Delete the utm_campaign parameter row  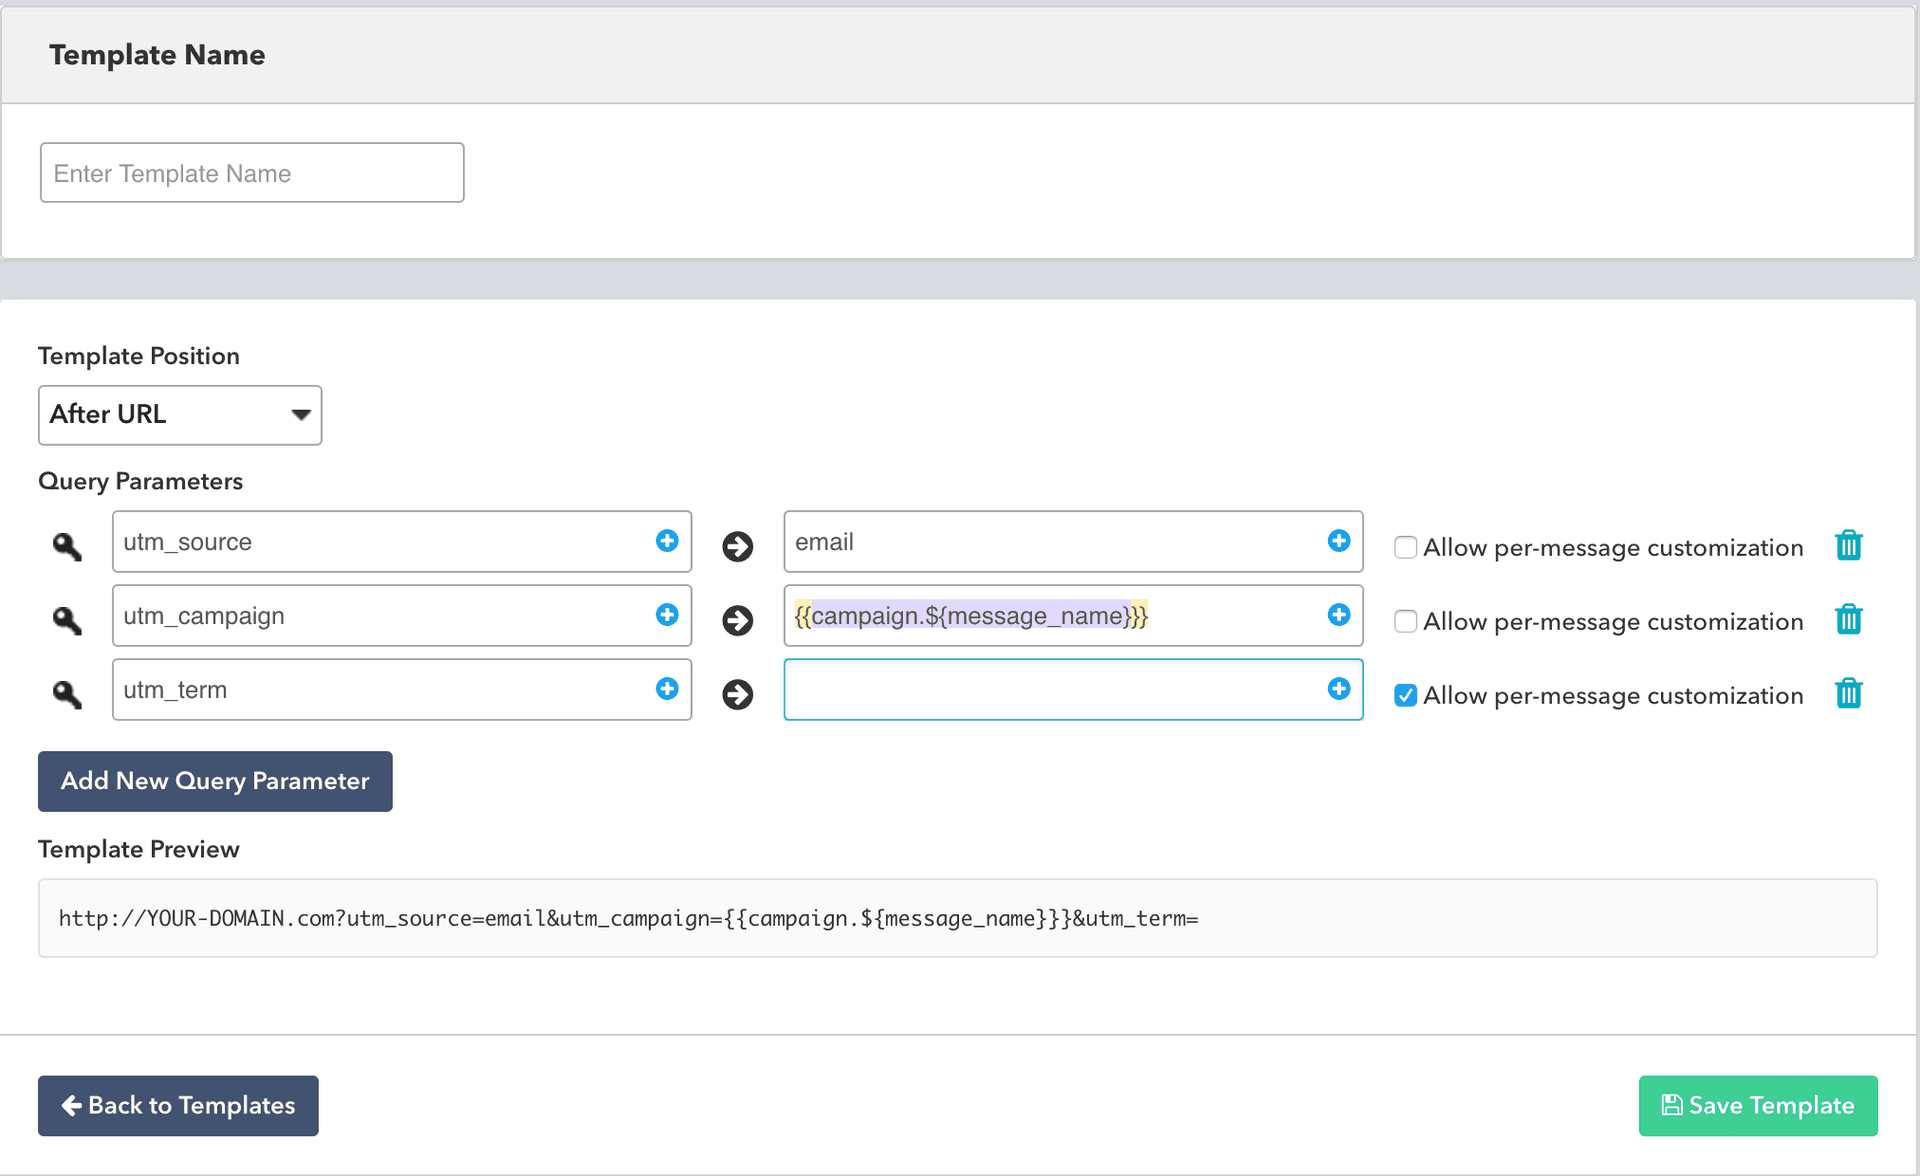[x=1848, y=620]
